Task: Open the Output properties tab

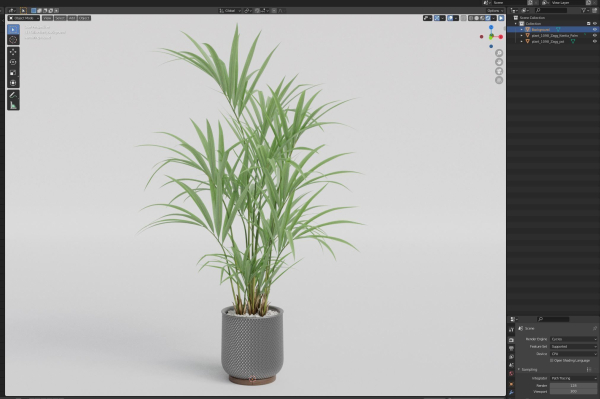Action: tap(512, 349)
